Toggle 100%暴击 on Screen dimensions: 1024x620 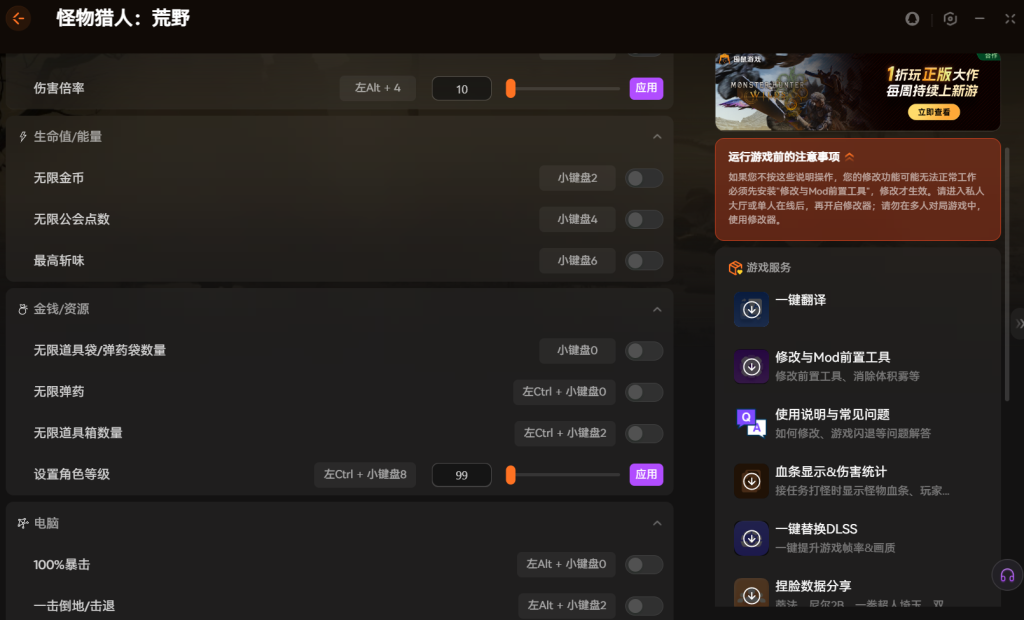pyautogui.click(x=644, y=565)
